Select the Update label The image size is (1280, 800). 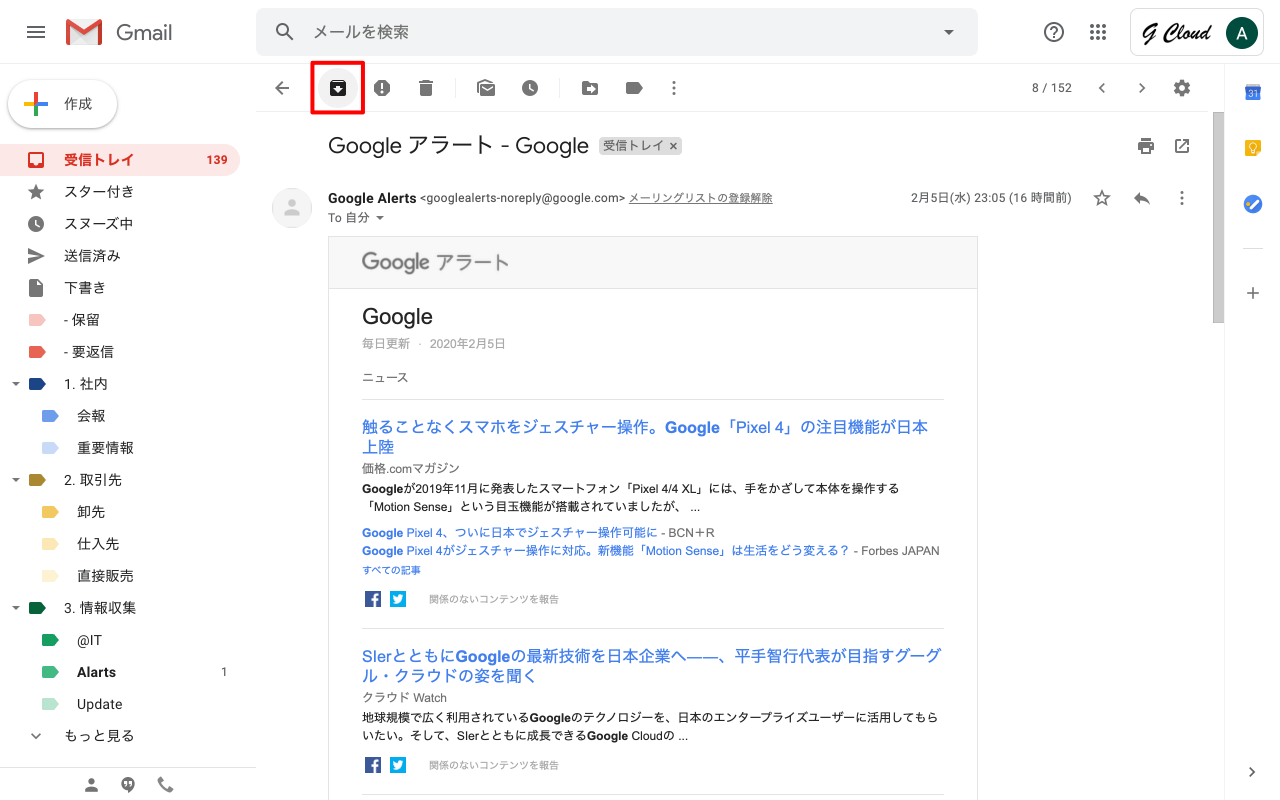[120, 704]
